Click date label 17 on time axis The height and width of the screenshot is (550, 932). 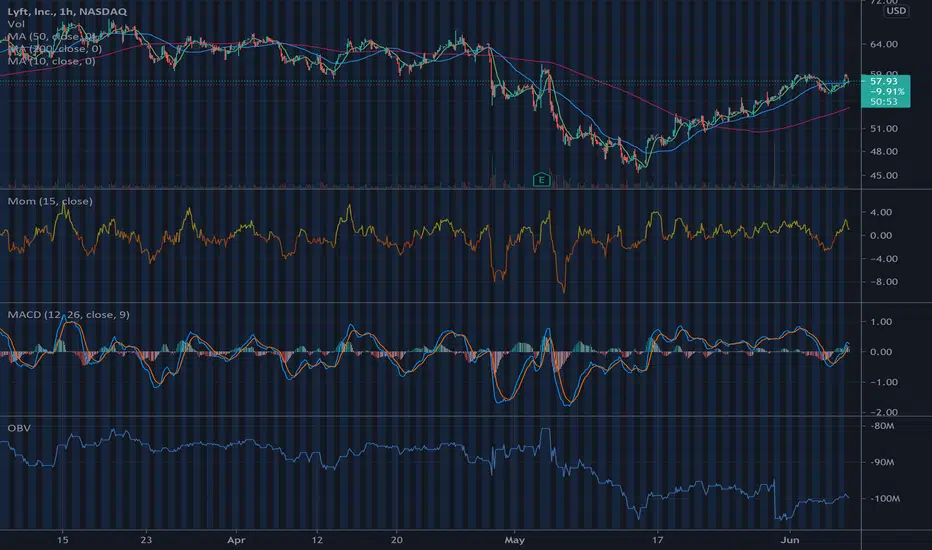click(x=657, y=540)
